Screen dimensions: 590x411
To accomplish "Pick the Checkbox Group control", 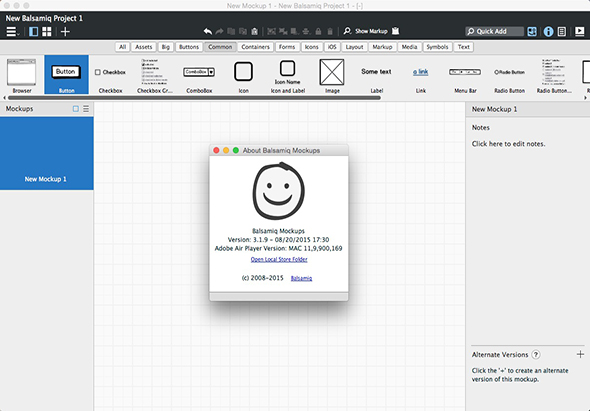I will [155, 75].
